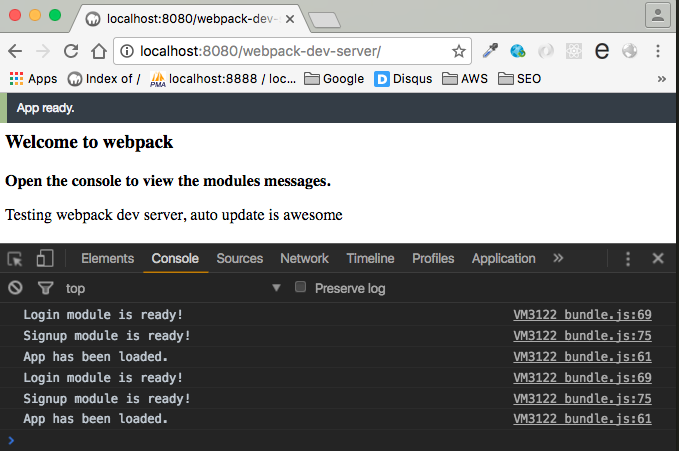Open the AWS bookmarks folder

(x=465, y=79)
